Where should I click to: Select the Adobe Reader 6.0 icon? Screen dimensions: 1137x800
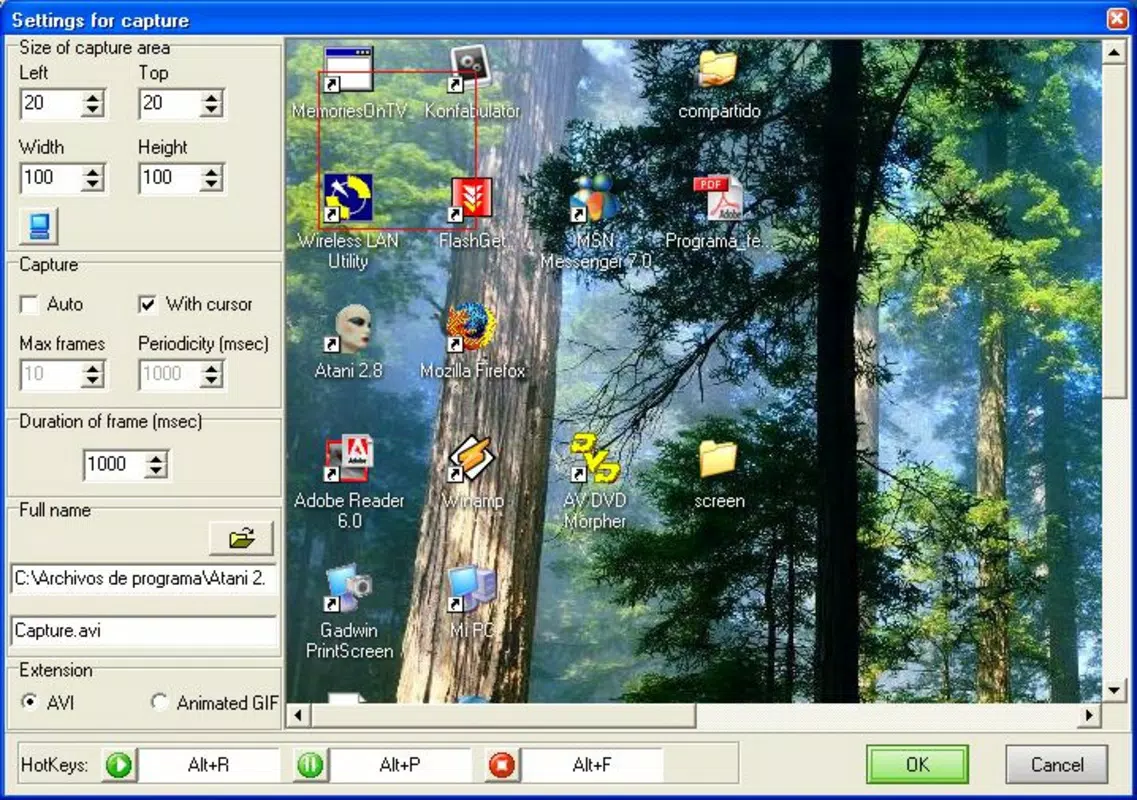pyautogui.click(x=349, y=459)
